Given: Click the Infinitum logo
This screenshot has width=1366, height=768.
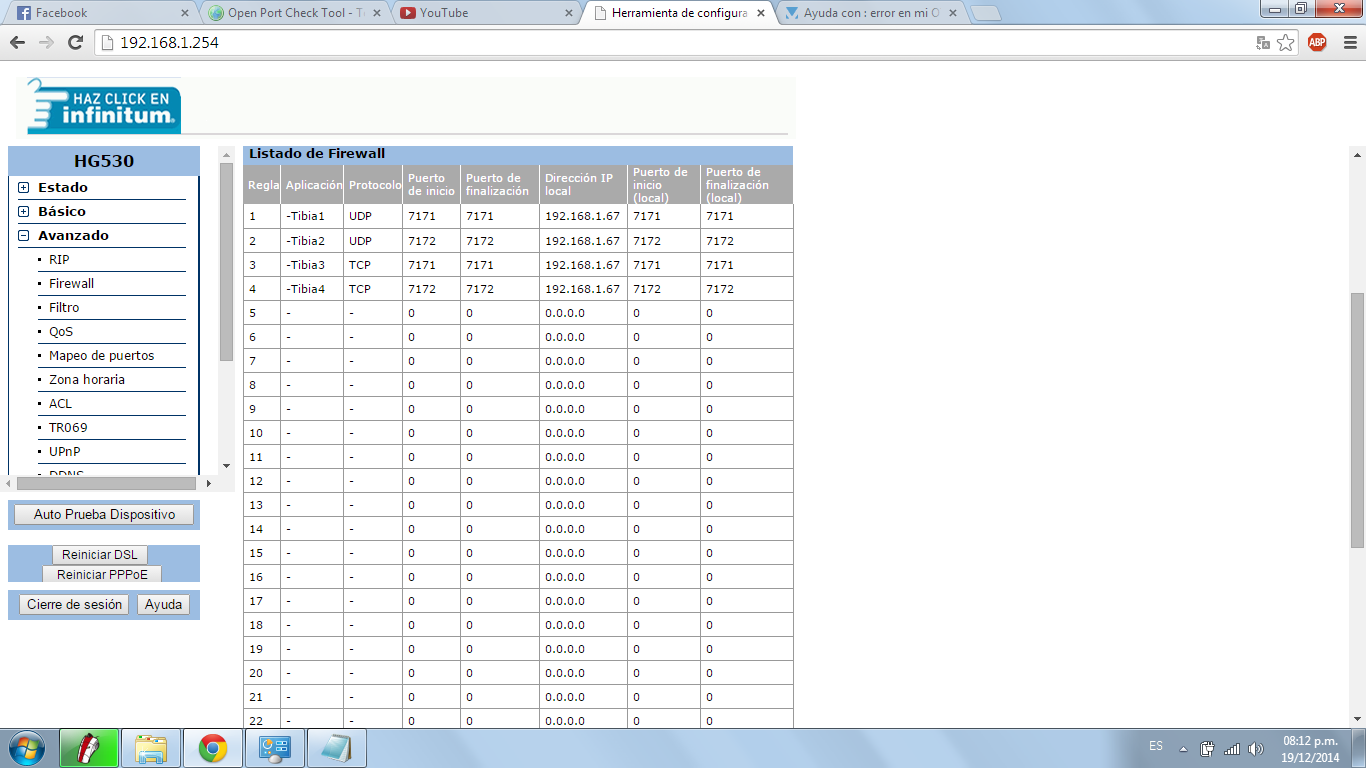Looking at the screenshot, I should point(103,106).
